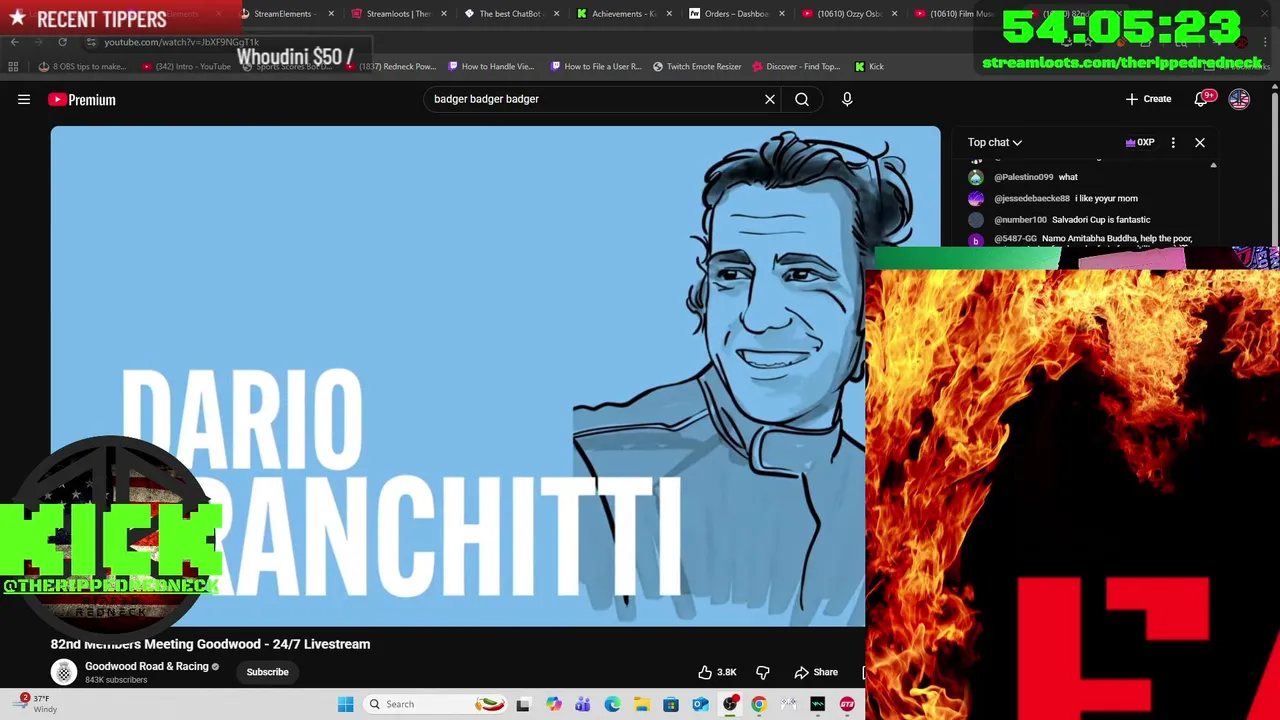Open Task View on the taskbar

523,704
